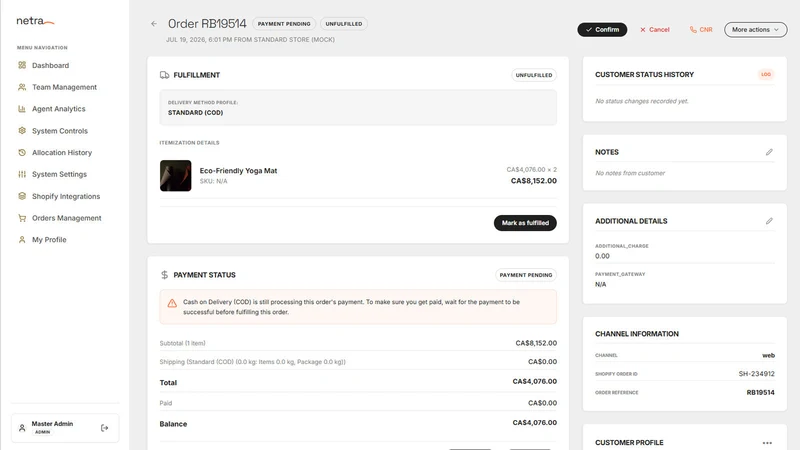The width and height of the screenshot is (800, 450).
Task: Open Shopify Integrations menu item
Action: coord(66,196)
